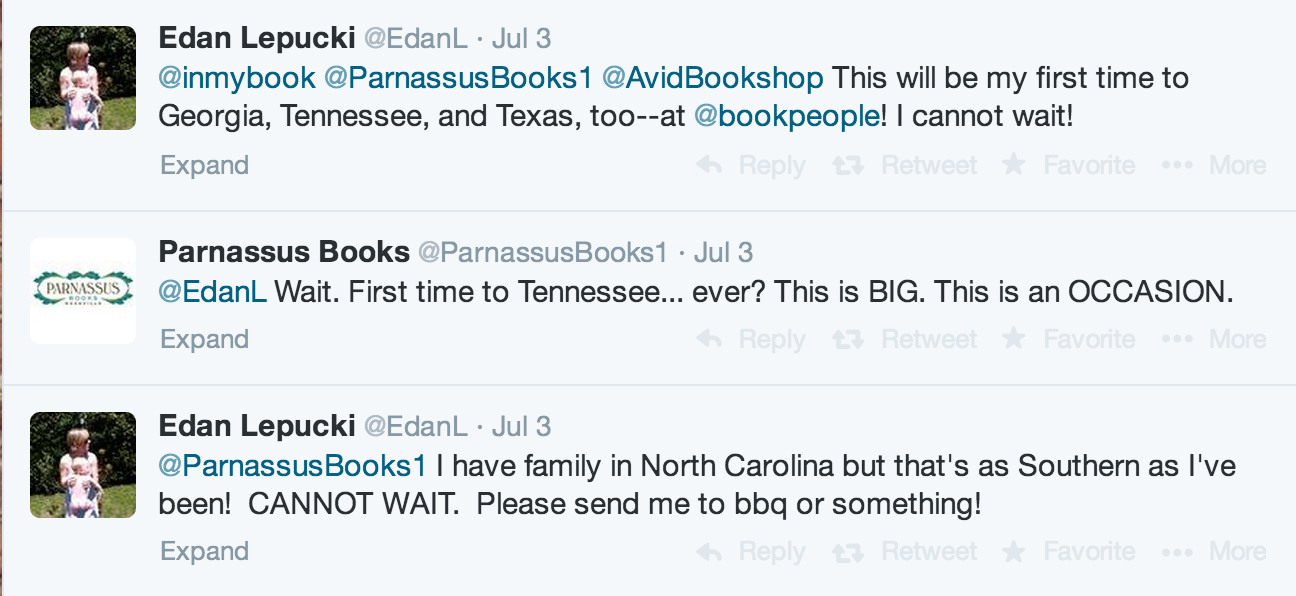Click the @AvidBookshop mention
The height and width of the screenshot is (596, 1296).
coord(712,77)
